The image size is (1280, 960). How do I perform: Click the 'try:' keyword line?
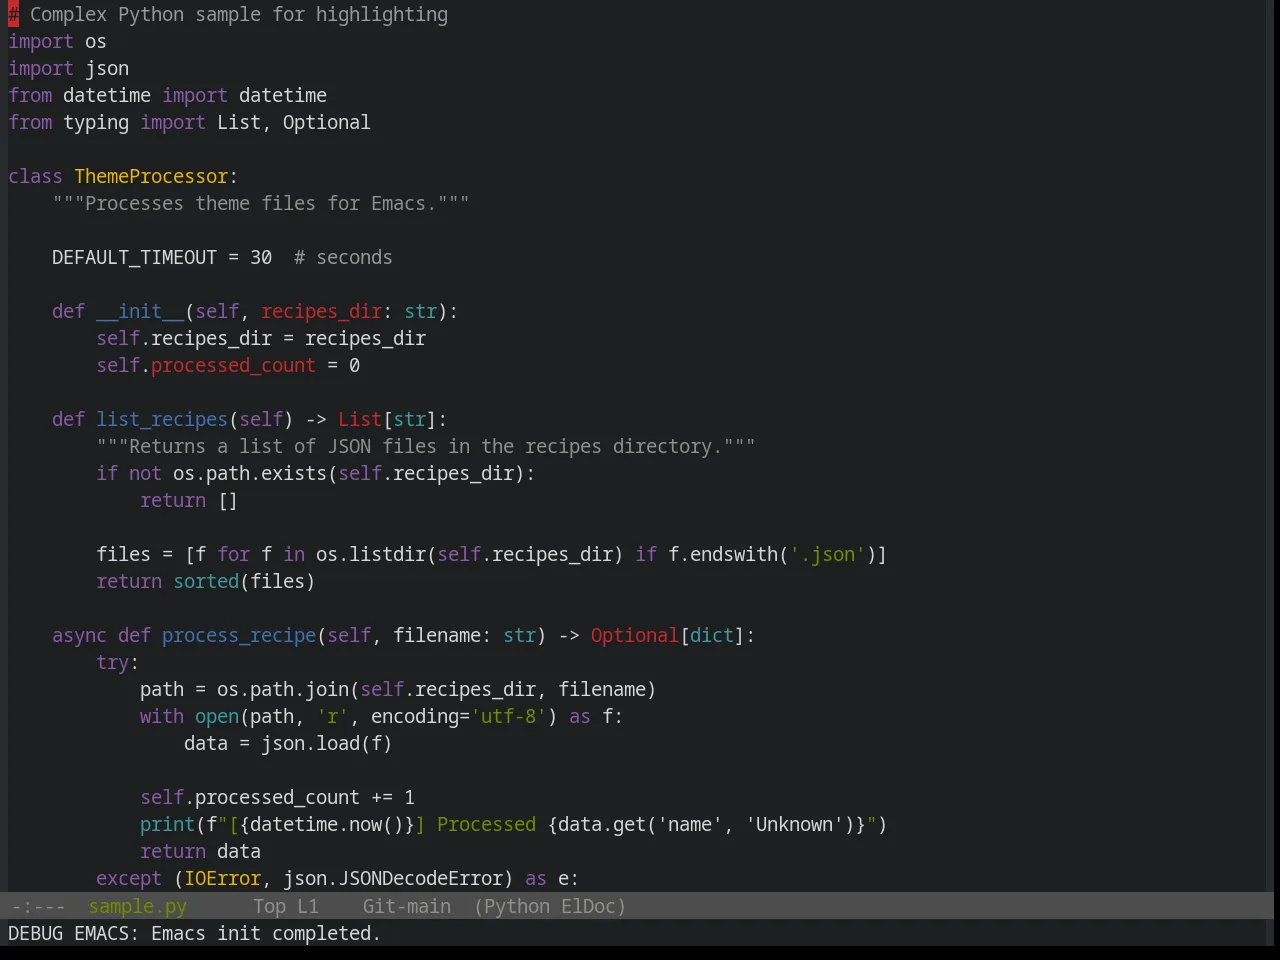click(x=117, y=662)
